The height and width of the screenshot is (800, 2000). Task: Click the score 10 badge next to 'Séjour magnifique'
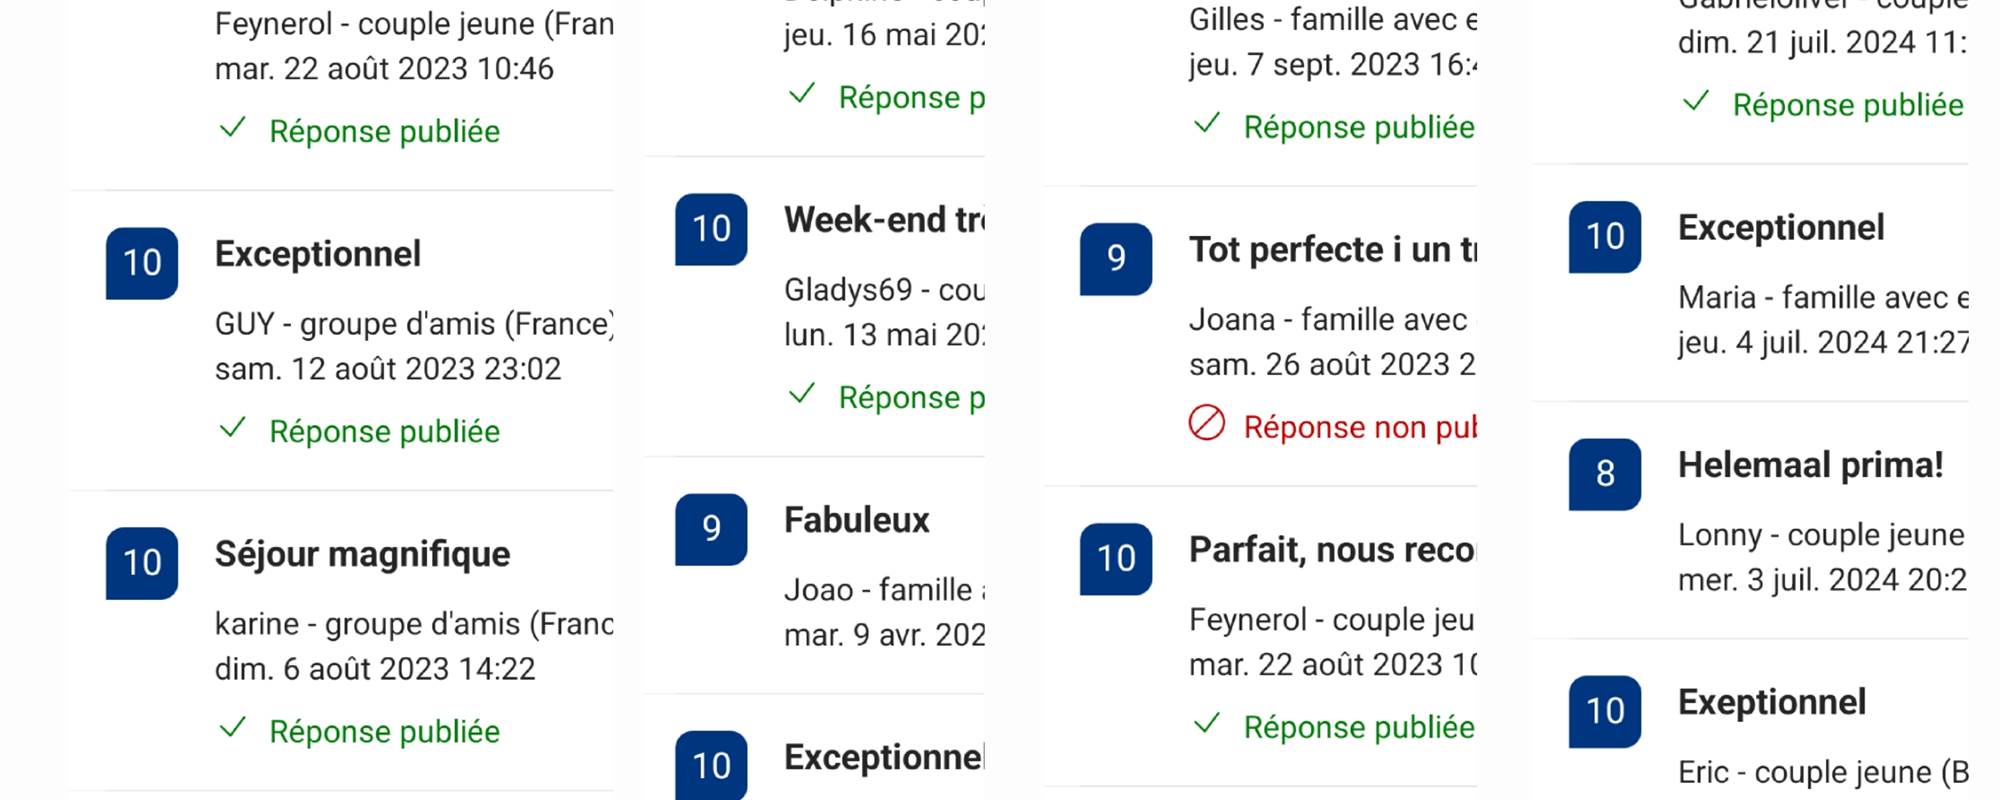[x=142, y=563]
